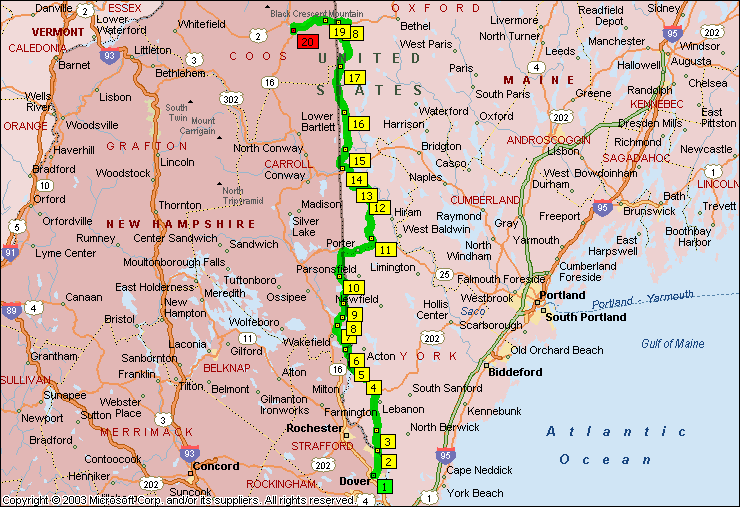Click the Interstate 91 highway shield

tap(9, 253)
